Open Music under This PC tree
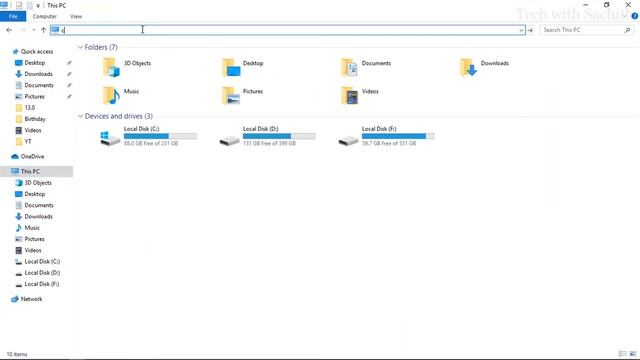Image resolution: width=640 pixels, height=360 pixels. point(32,228)
